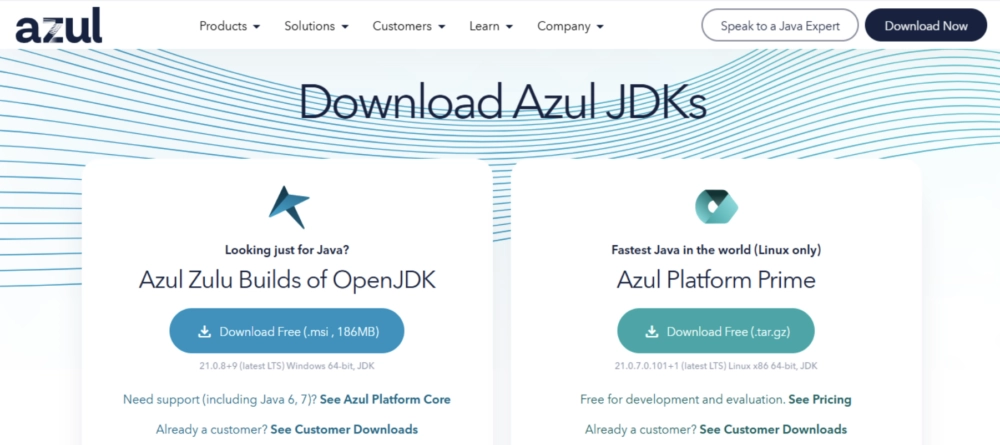Open the Company menu
Screen dimensions: 1000x445
(570, 26)
